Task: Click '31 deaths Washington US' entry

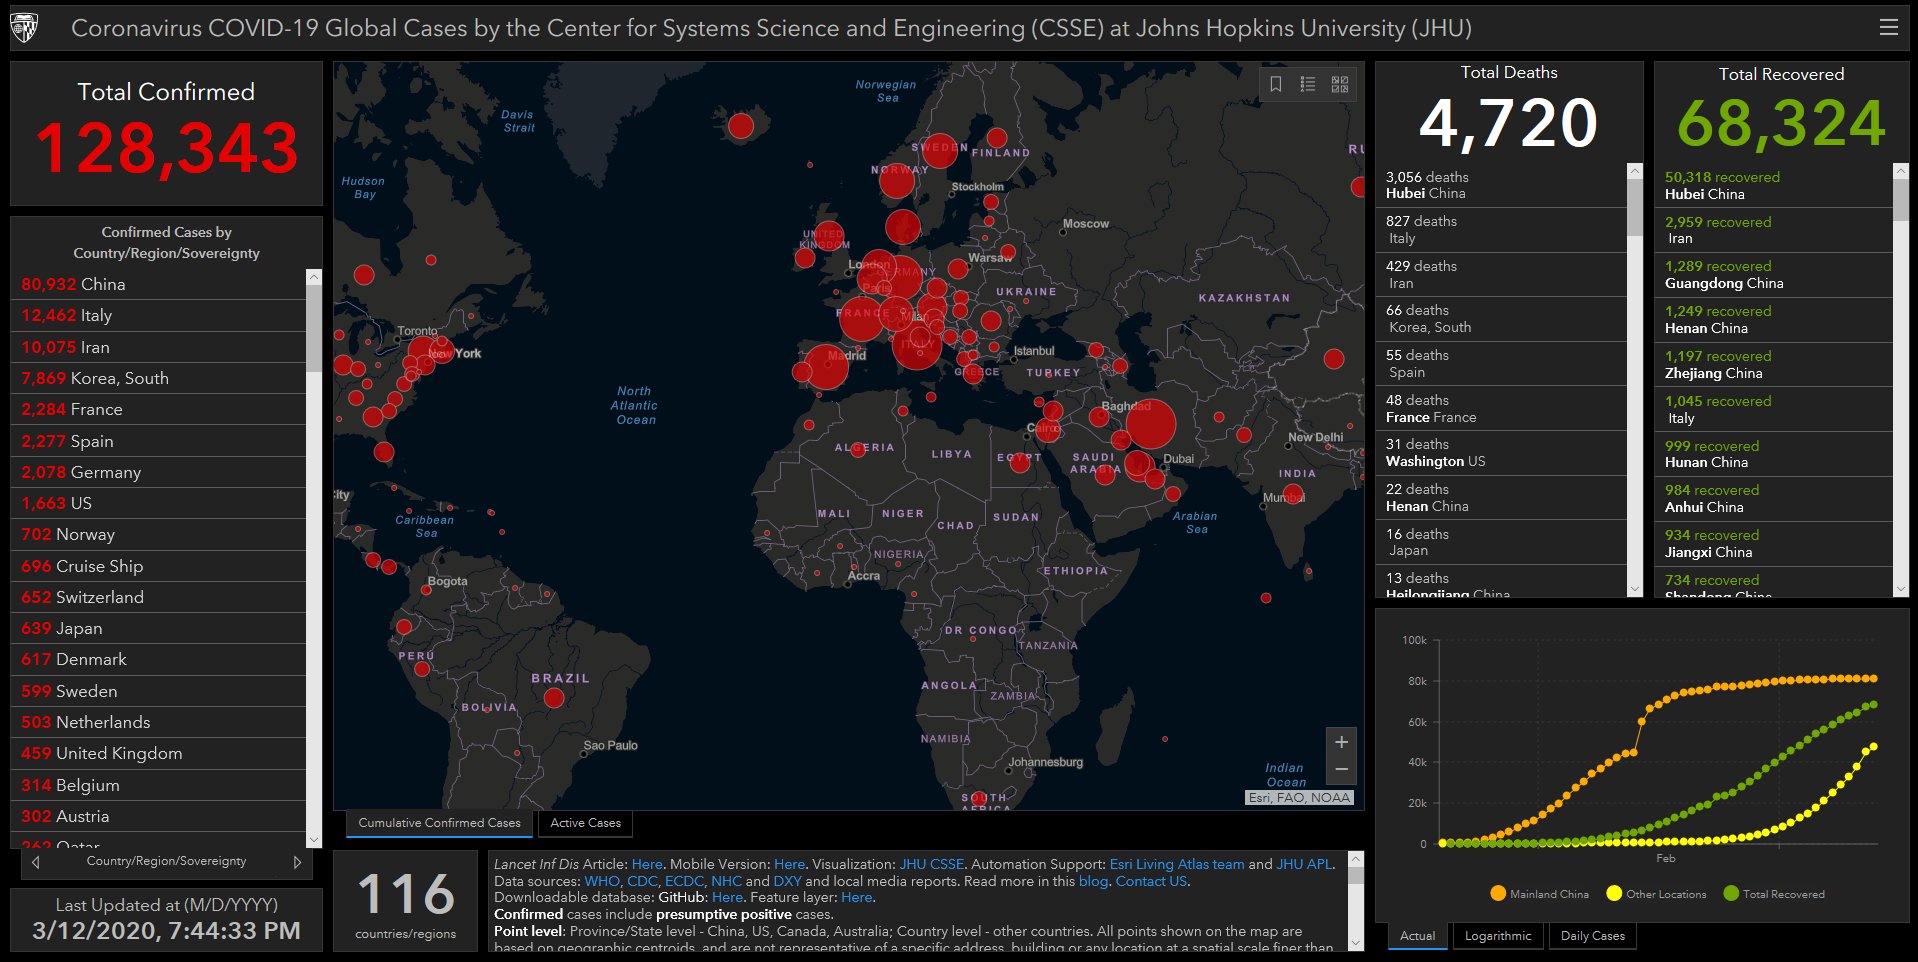Action: point(1501,453)
